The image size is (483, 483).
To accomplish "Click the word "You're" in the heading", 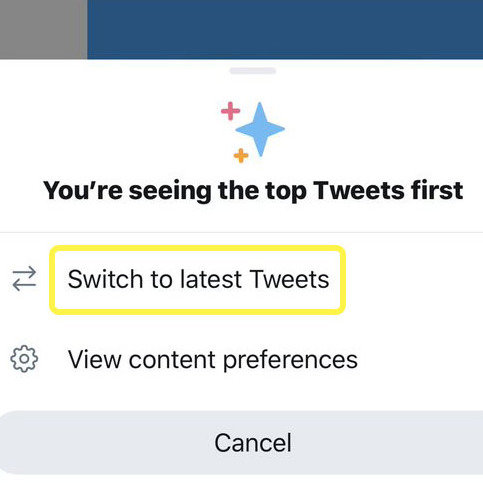I will point(83,190).
